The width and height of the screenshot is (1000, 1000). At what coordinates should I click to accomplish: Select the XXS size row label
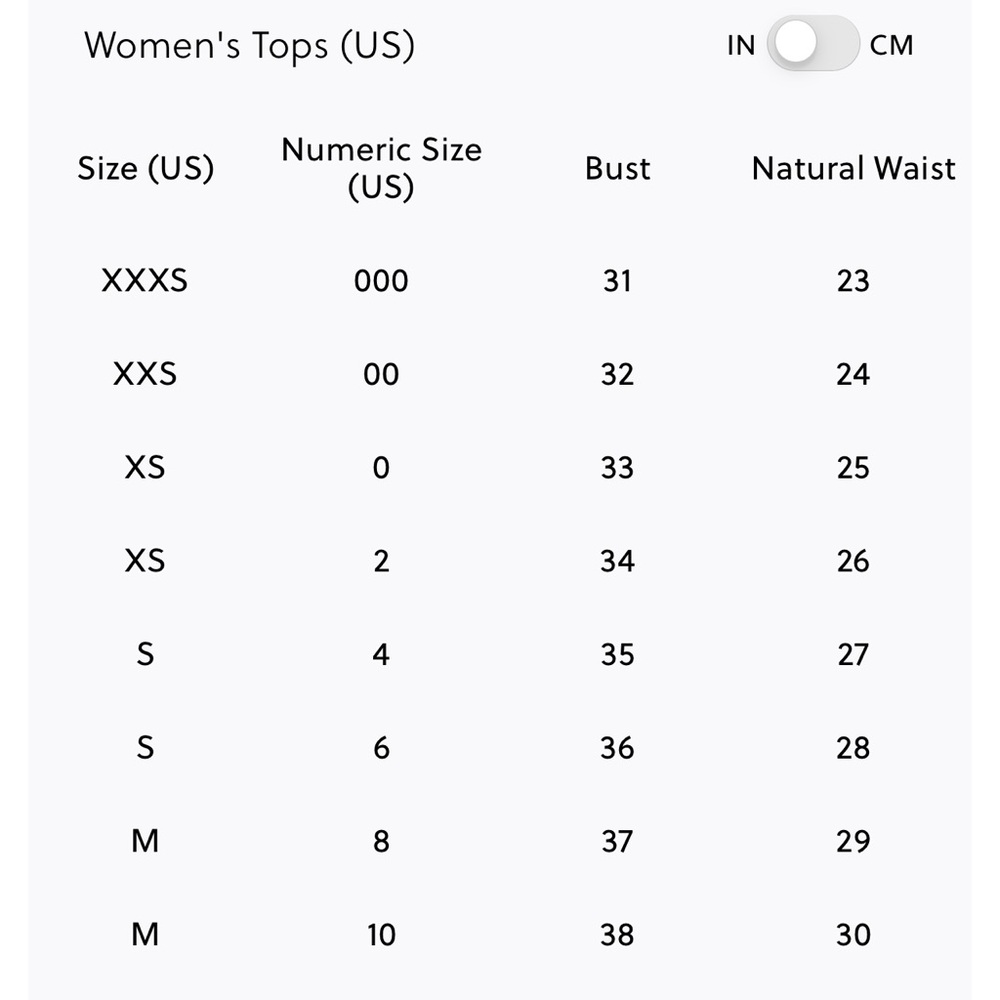click(145, 374)
